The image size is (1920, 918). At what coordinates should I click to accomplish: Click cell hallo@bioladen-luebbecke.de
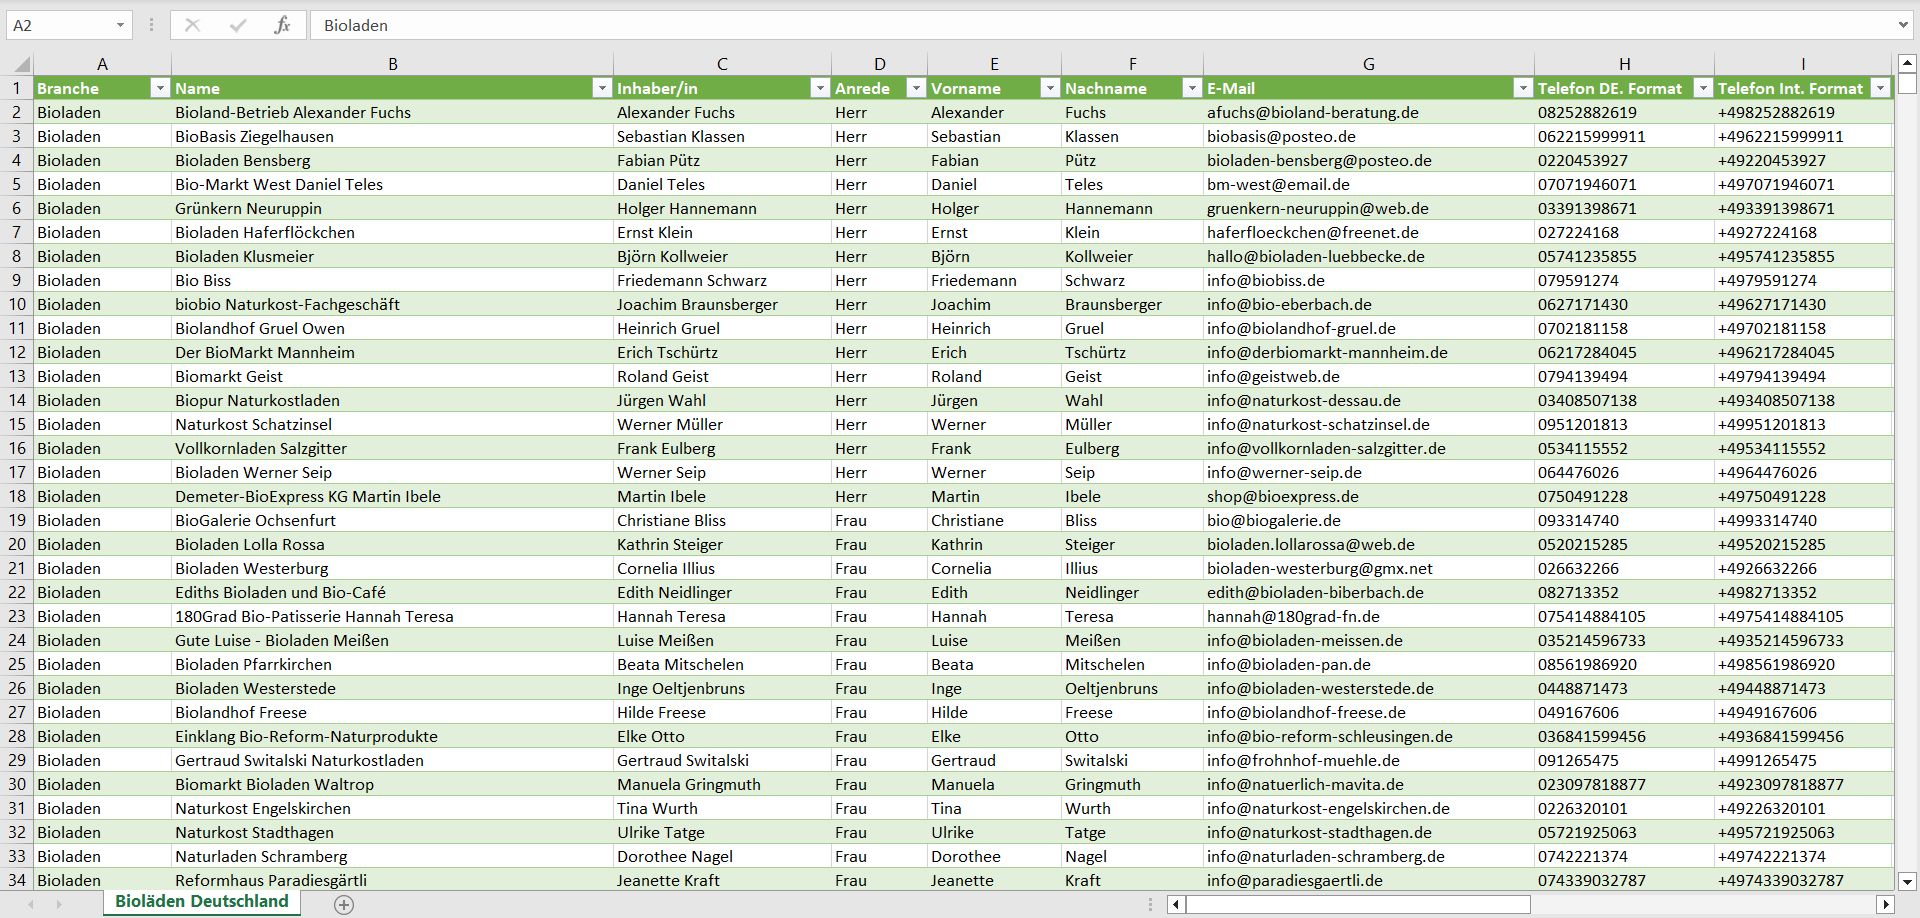[x=1368, y=256]
